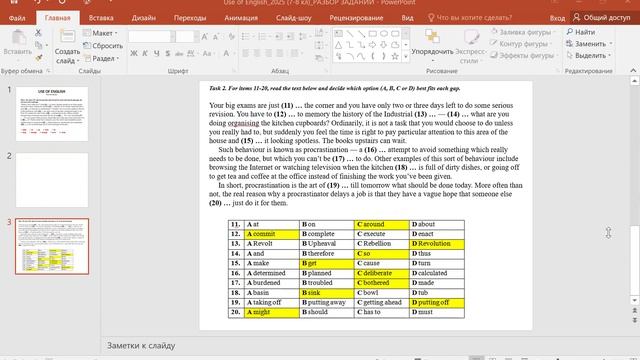Select the triangle shape in gallery
Screen dimensions: 640x360
(x=338, y=45)
